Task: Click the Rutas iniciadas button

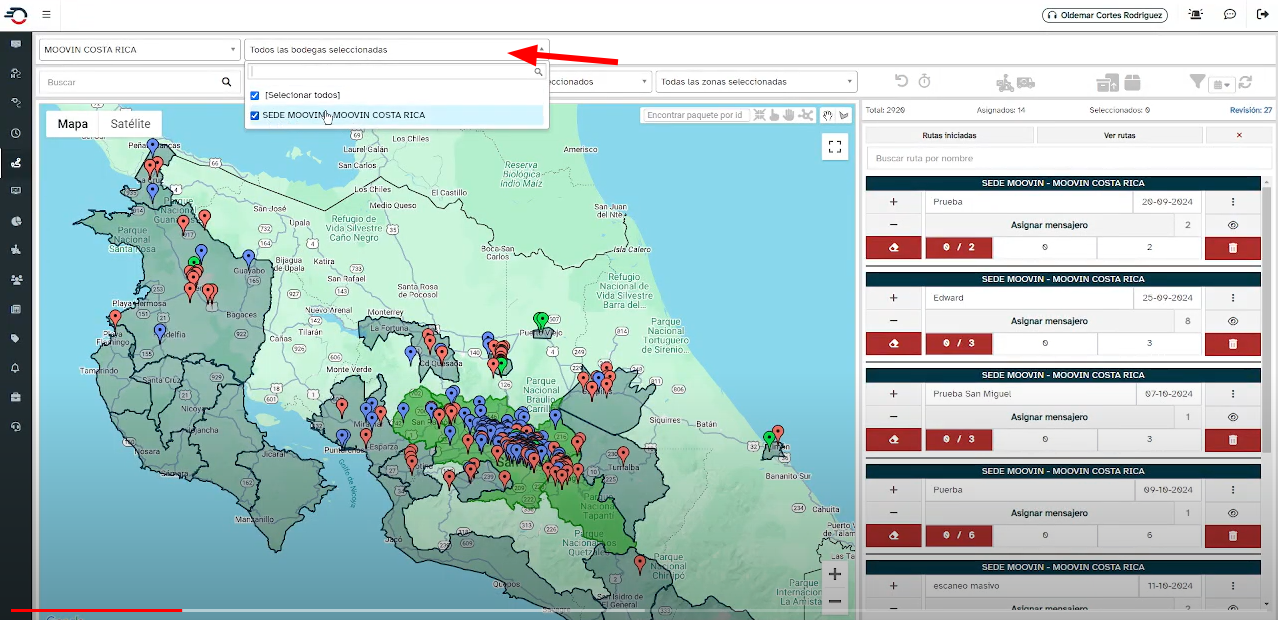Action: [949, 135]
